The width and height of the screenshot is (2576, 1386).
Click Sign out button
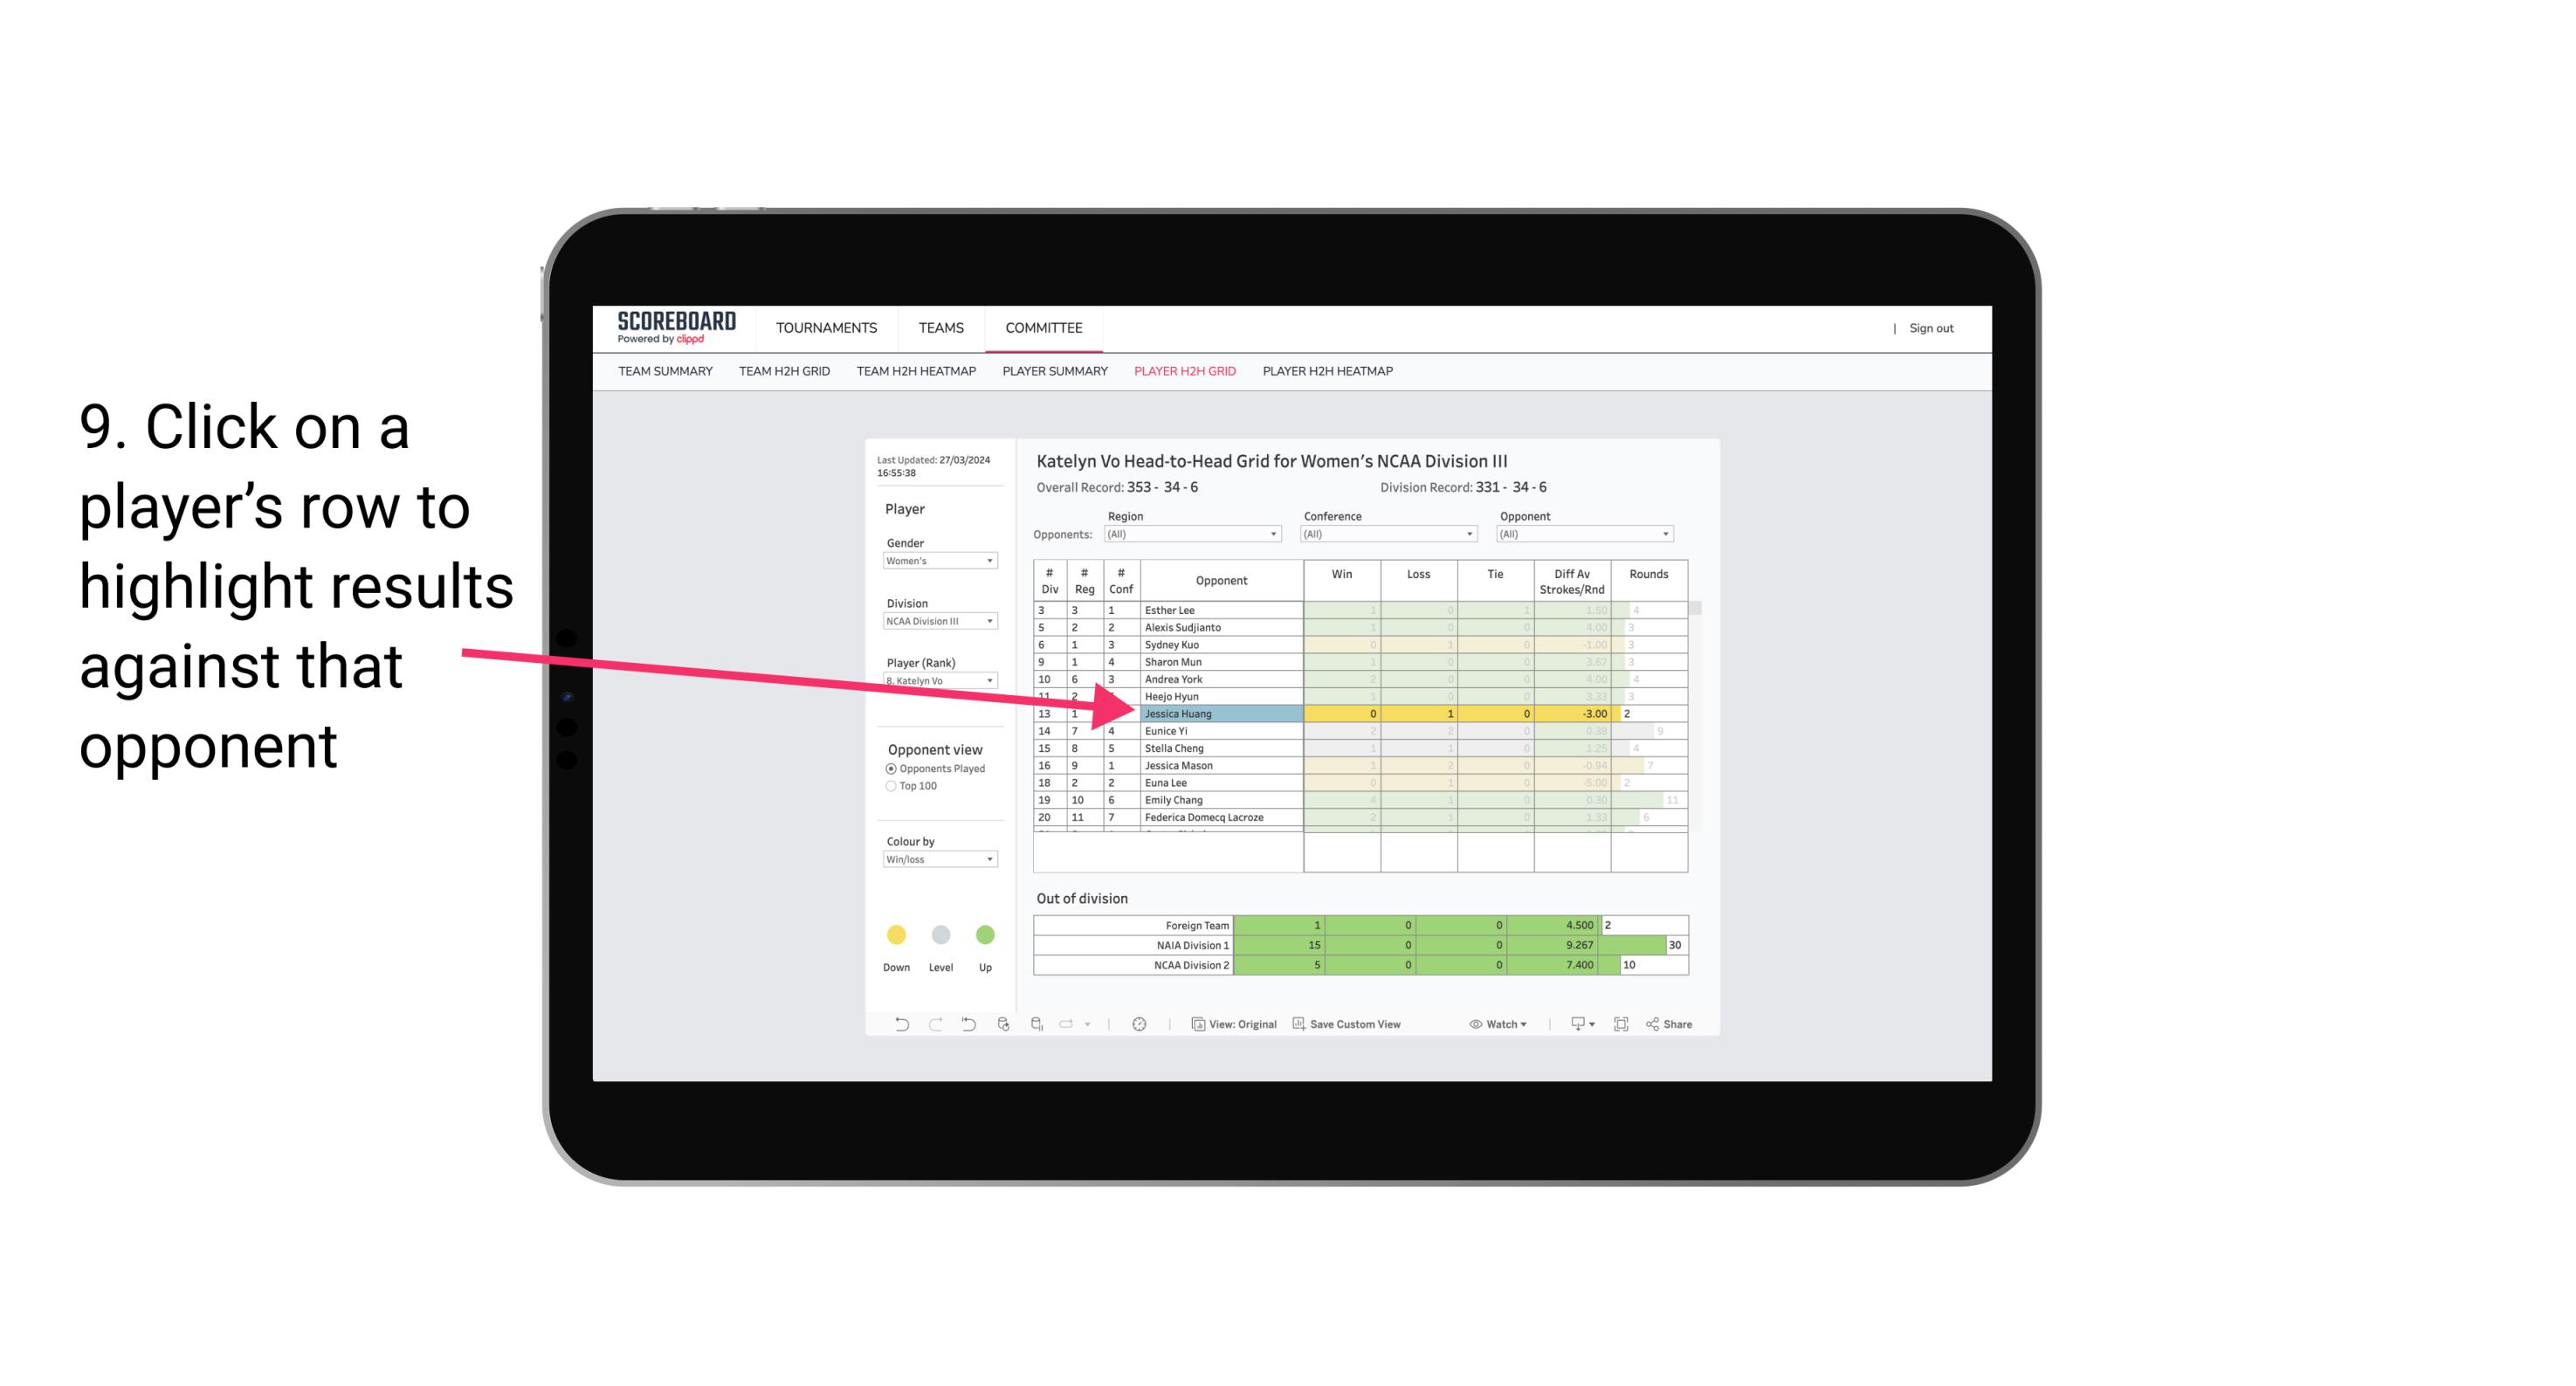point(1932,328)
